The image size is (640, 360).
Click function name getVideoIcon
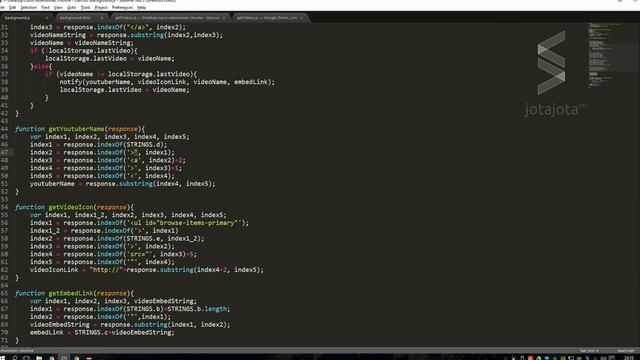(x=71, y=207)
